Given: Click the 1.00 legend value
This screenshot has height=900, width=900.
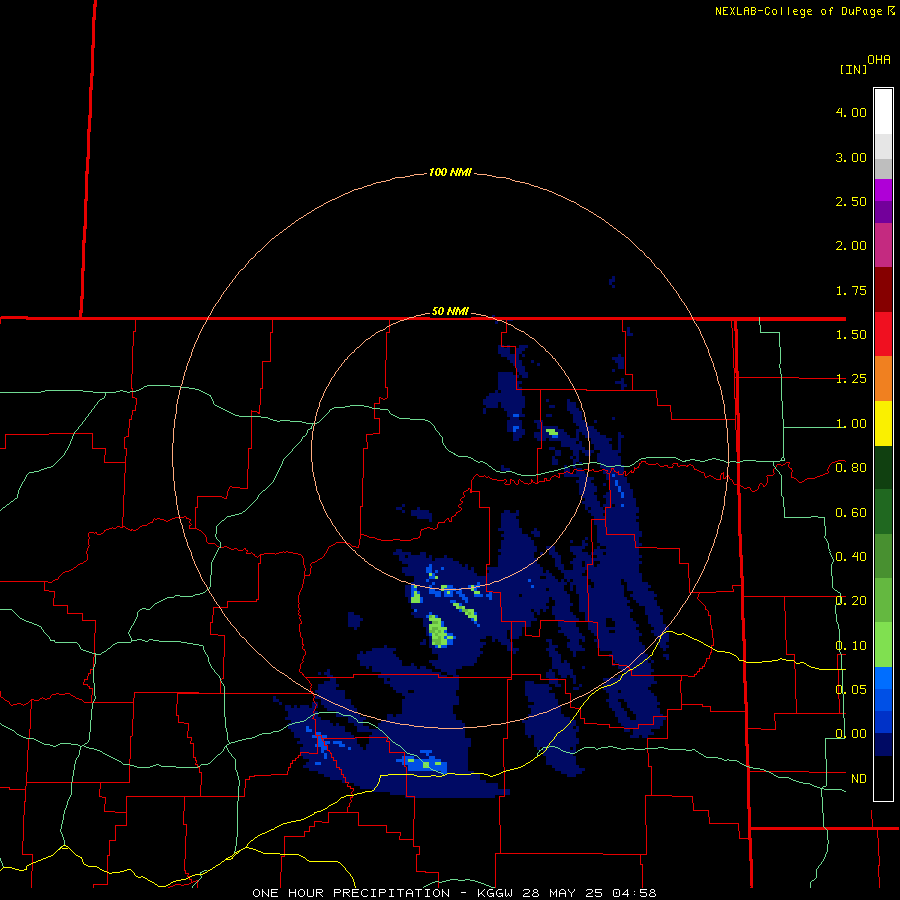Looking at the screenshot, I should click(x=851, y=424).
